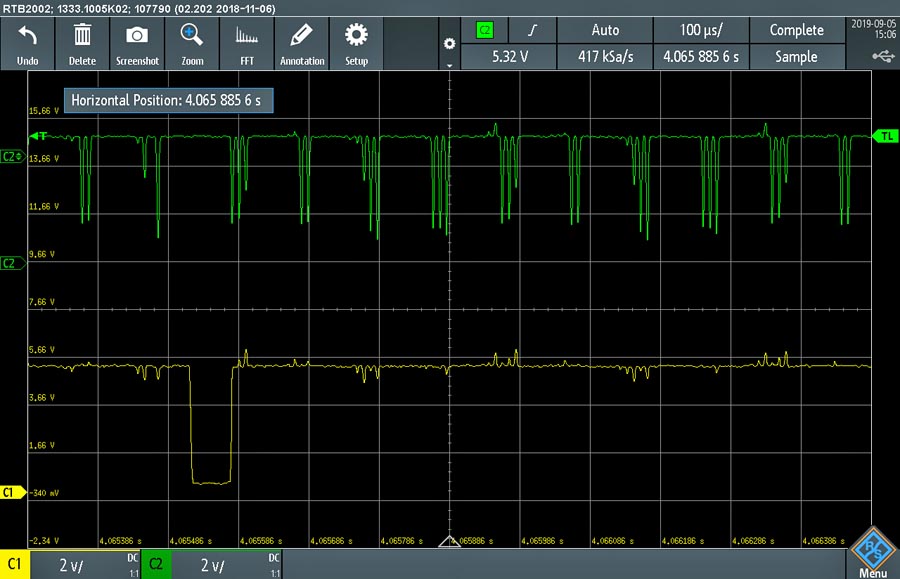
Task: Select the 4.065986 s time axis label
Action: (x=542, y=541)
